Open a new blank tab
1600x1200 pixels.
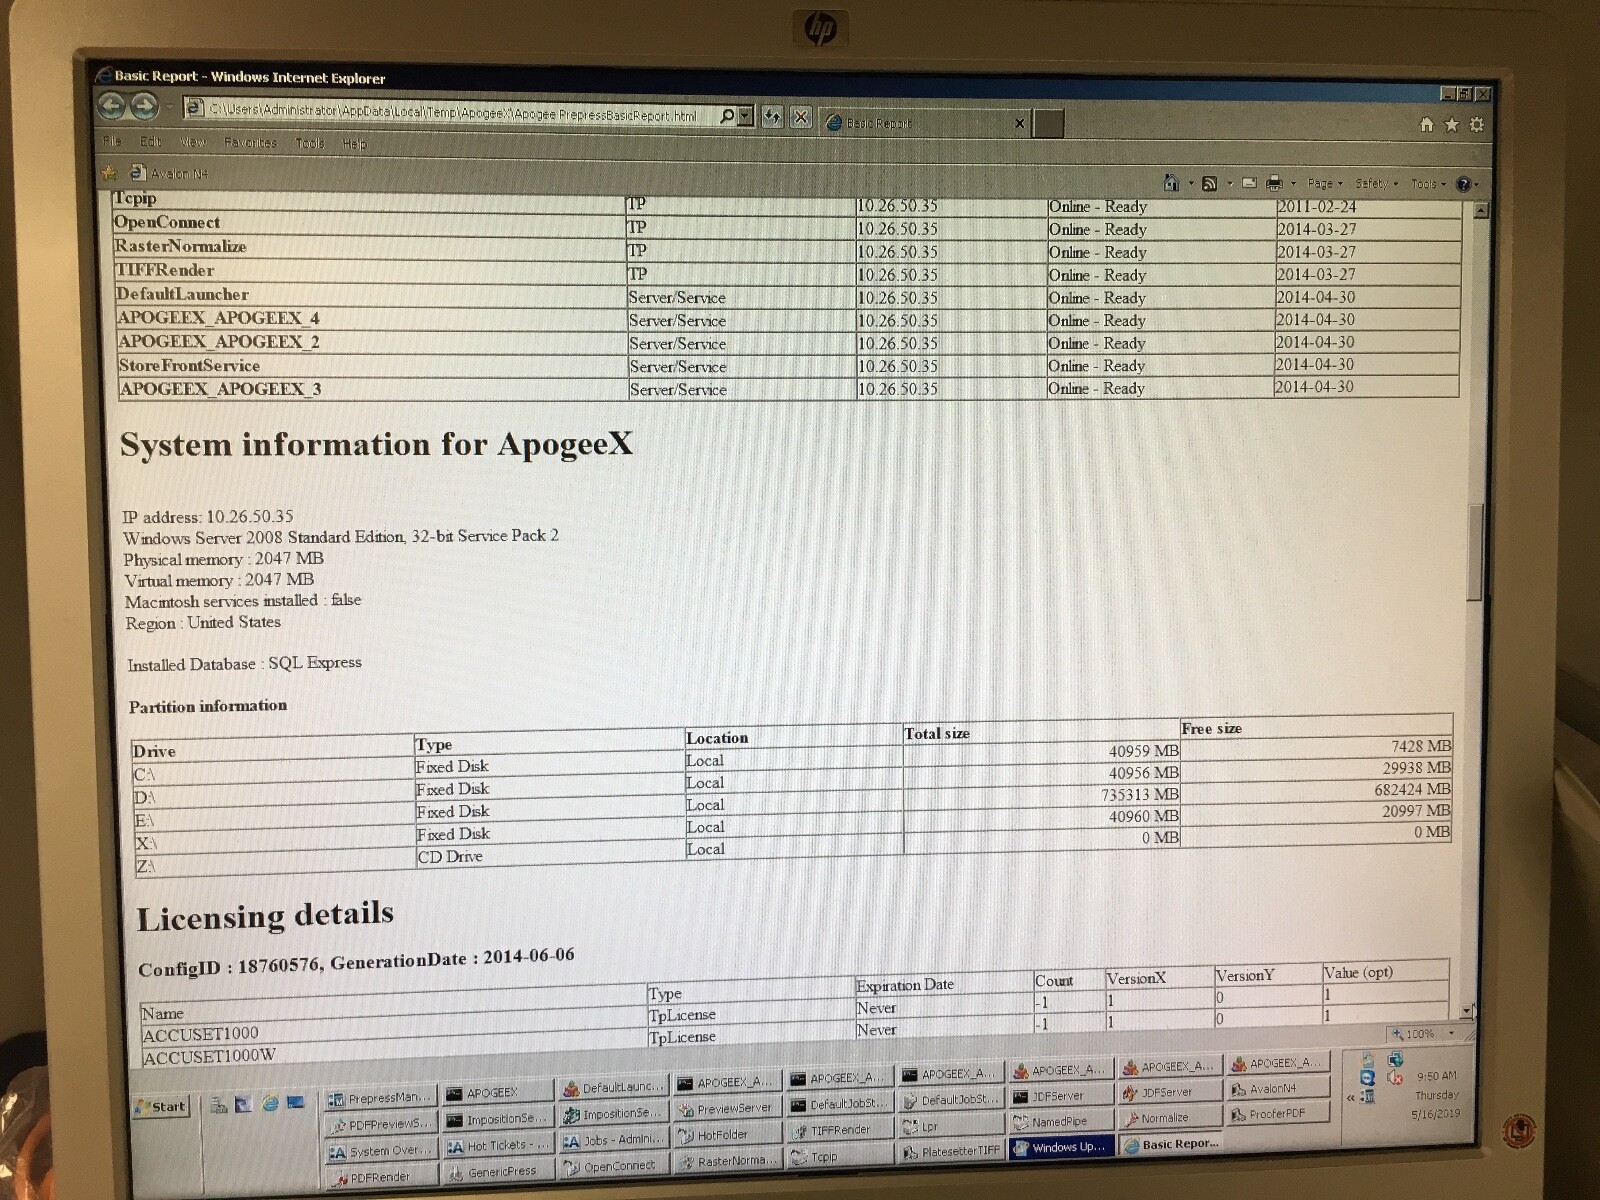pos(1048,123)
